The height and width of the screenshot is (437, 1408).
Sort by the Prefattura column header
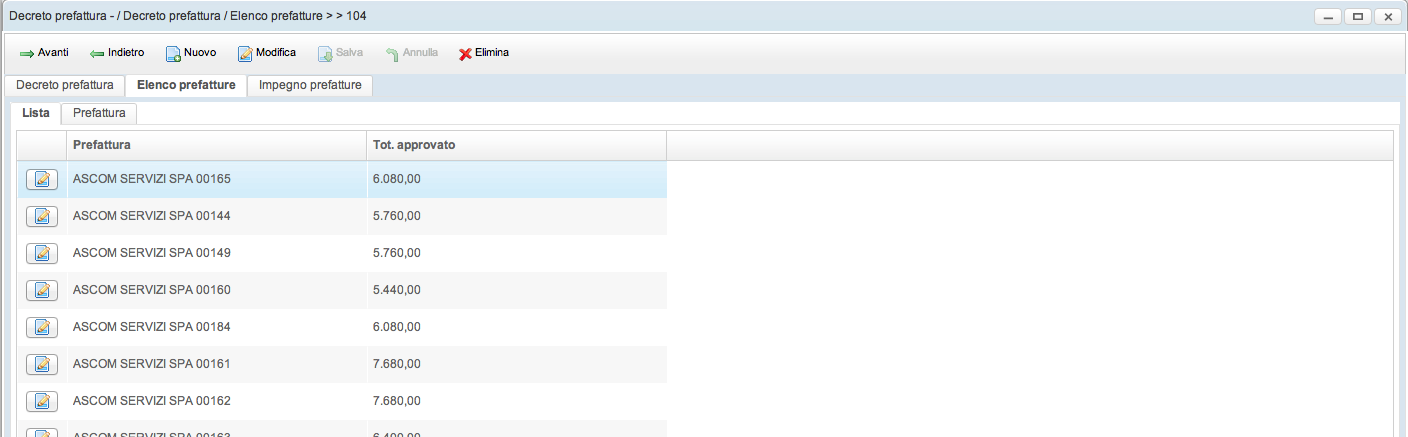pos(216,146)
